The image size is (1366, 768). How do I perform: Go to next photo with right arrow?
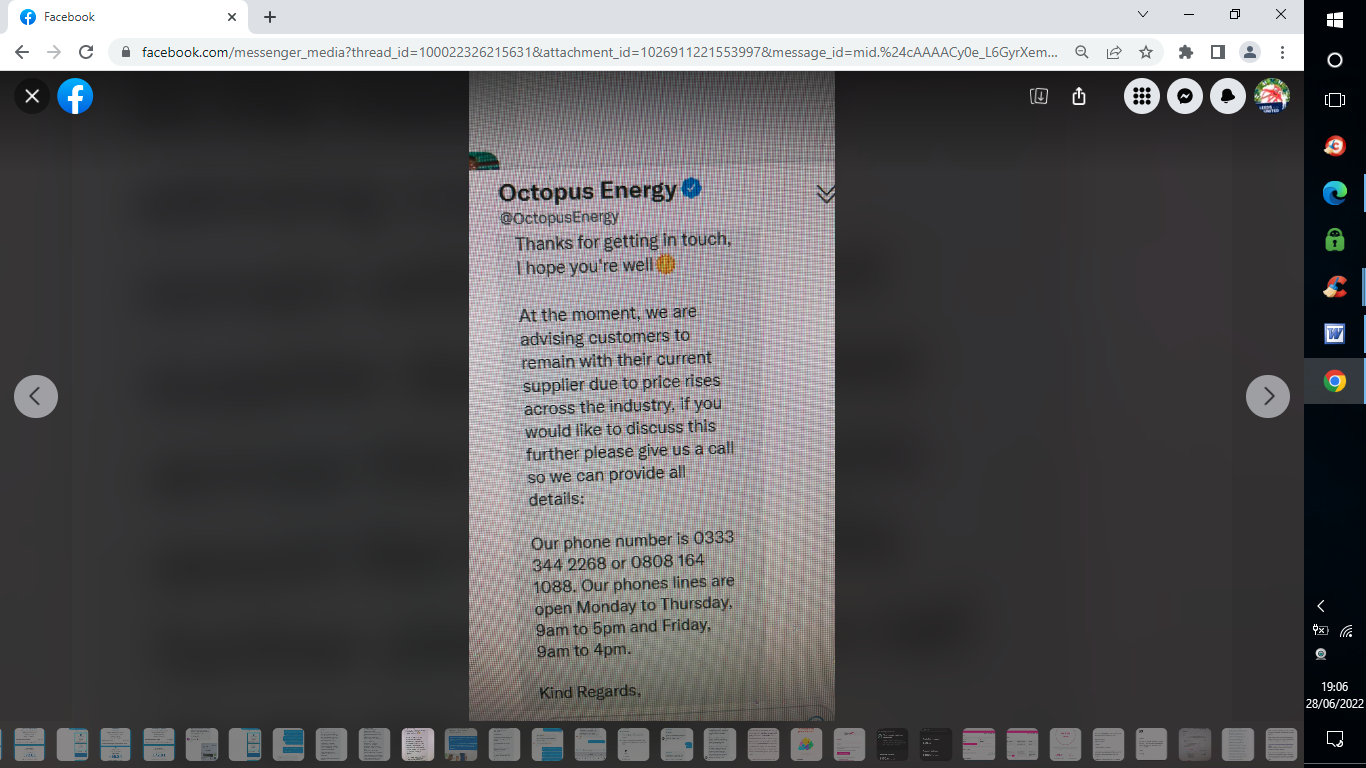click(1268, 396)
